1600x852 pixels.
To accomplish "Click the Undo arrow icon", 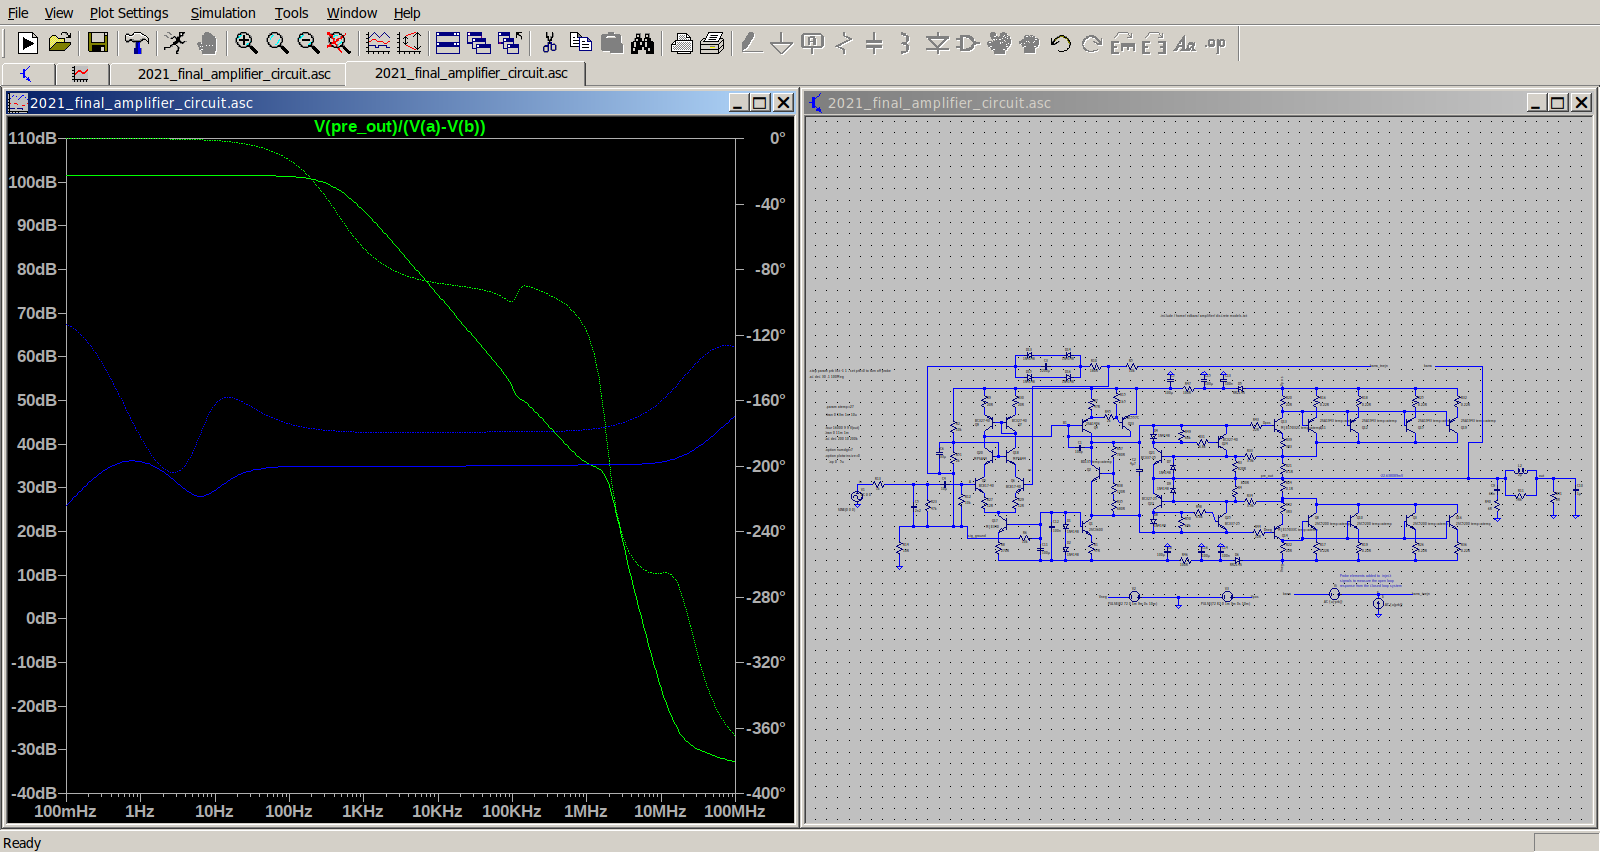I will (x=1061, y=43).
